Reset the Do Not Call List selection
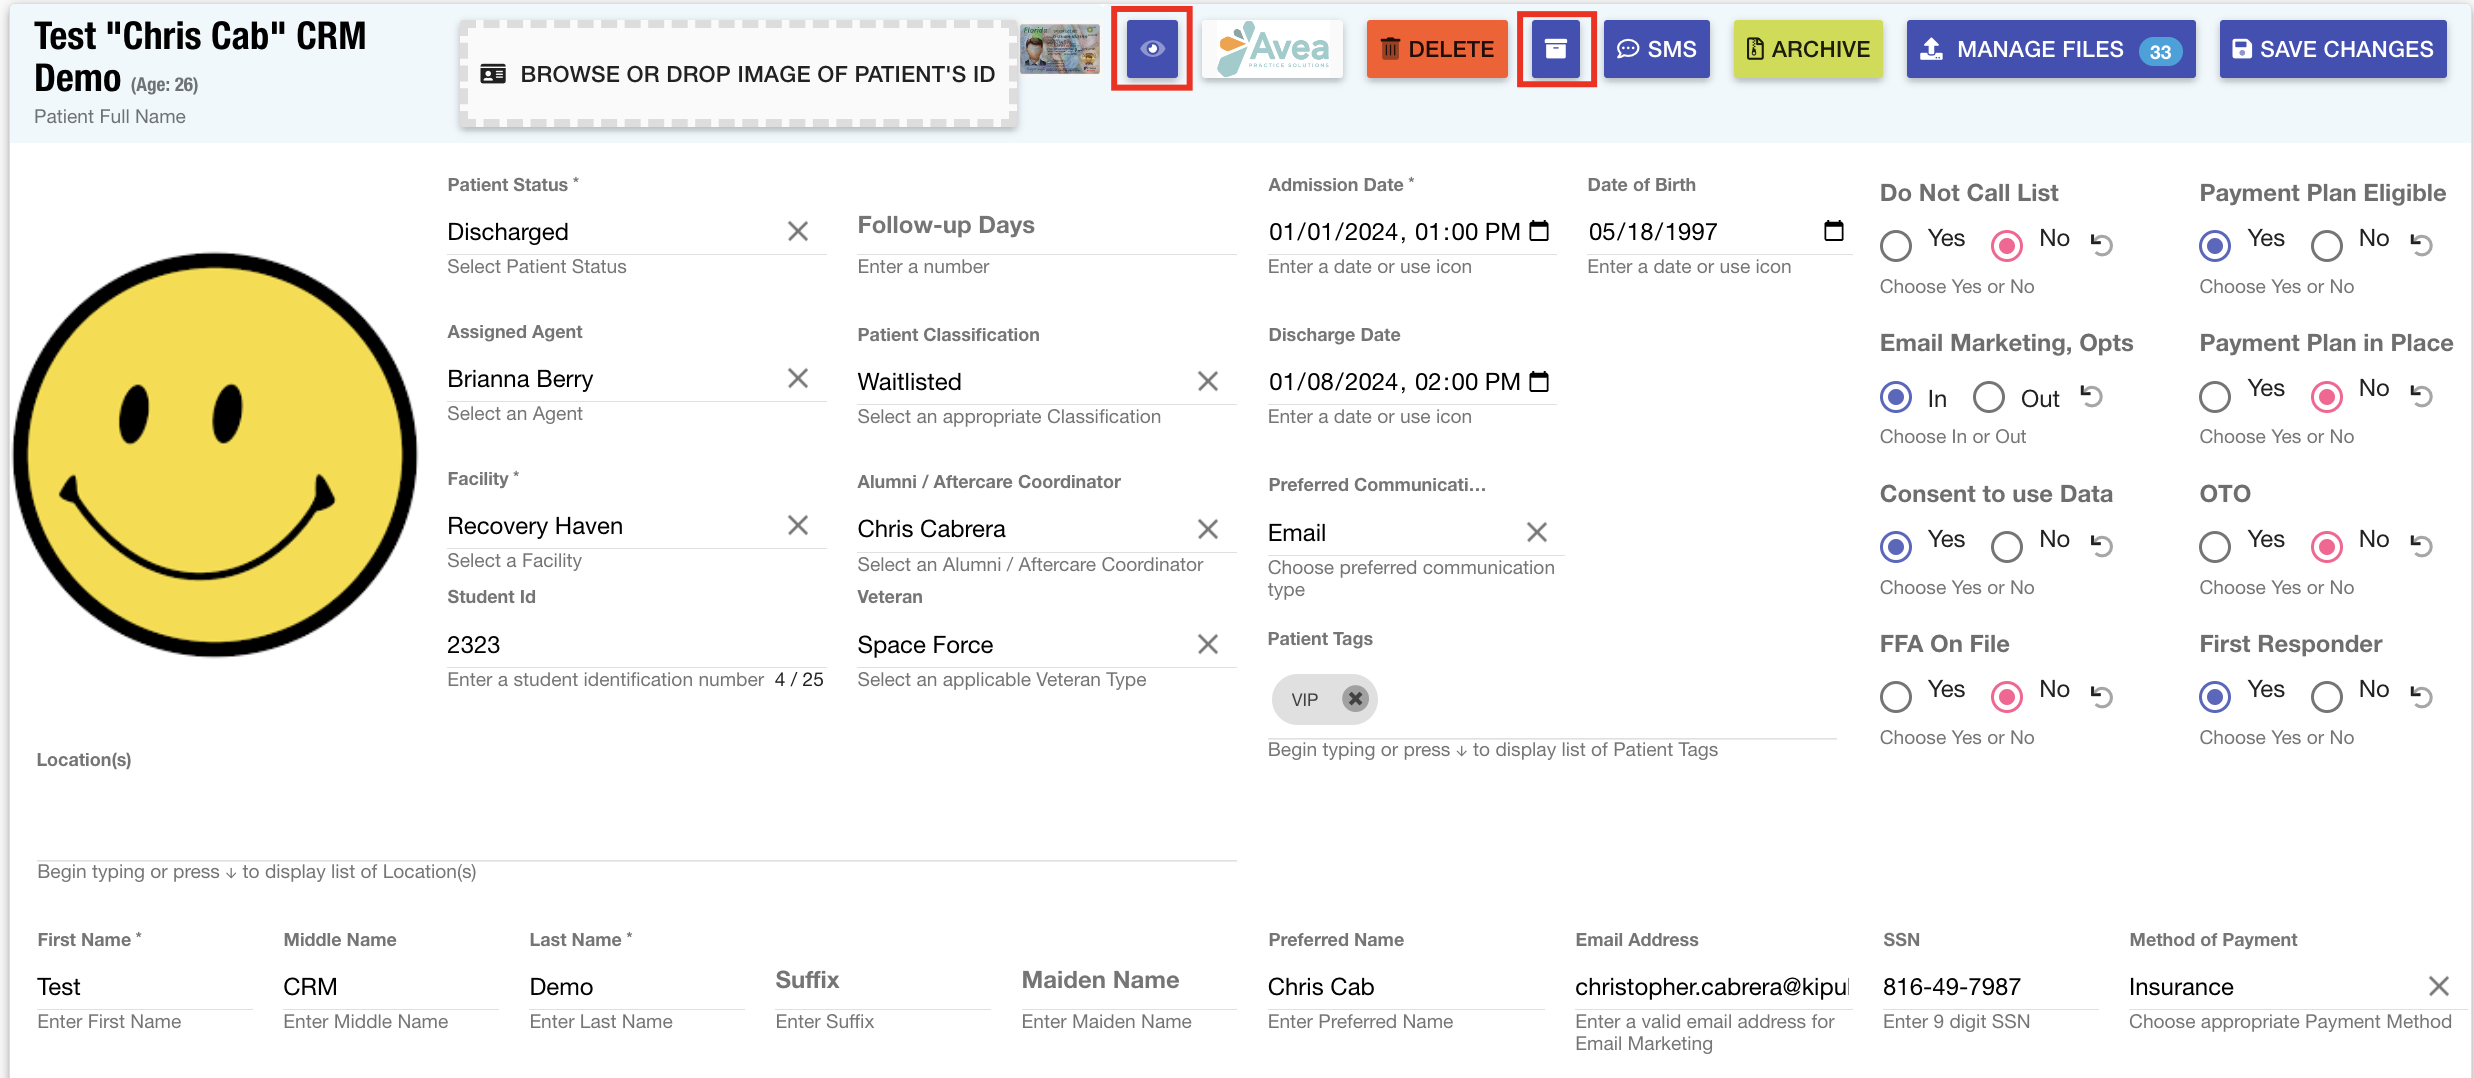The image size is (2474, 1078). point(2102,244)
